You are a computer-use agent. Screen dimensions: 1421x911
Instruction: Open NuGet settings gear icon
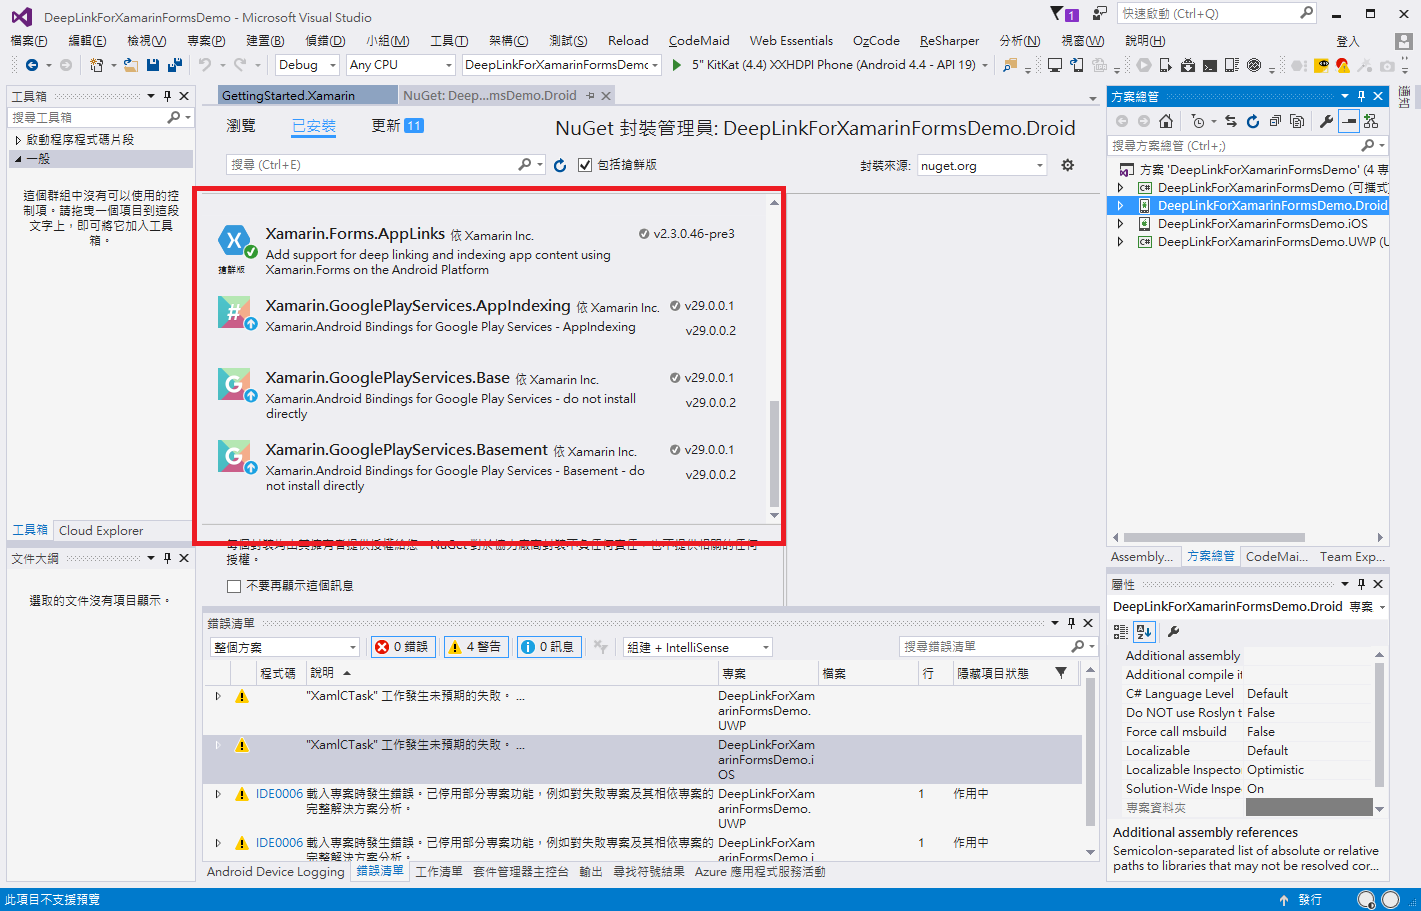[x=1068, y=165]
